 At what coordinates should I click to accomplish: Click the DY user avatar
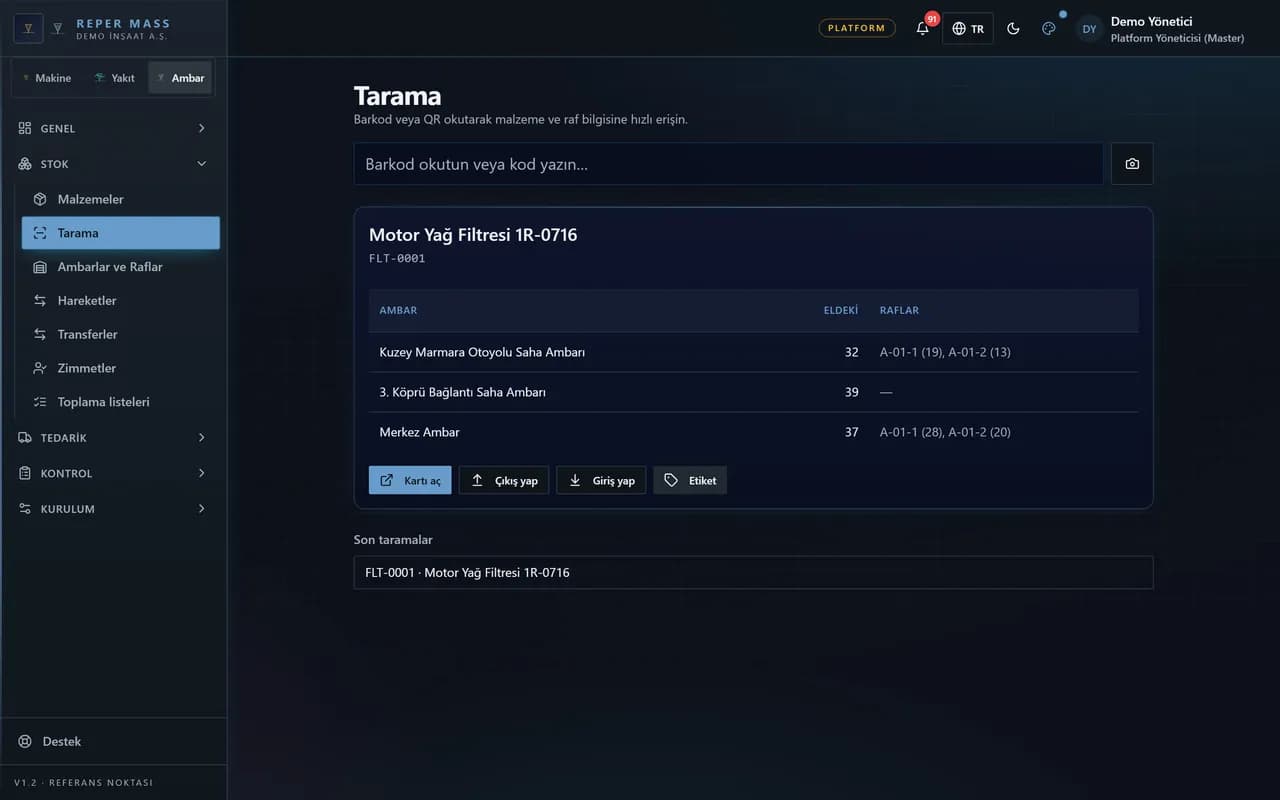(x=1090, y=29)
